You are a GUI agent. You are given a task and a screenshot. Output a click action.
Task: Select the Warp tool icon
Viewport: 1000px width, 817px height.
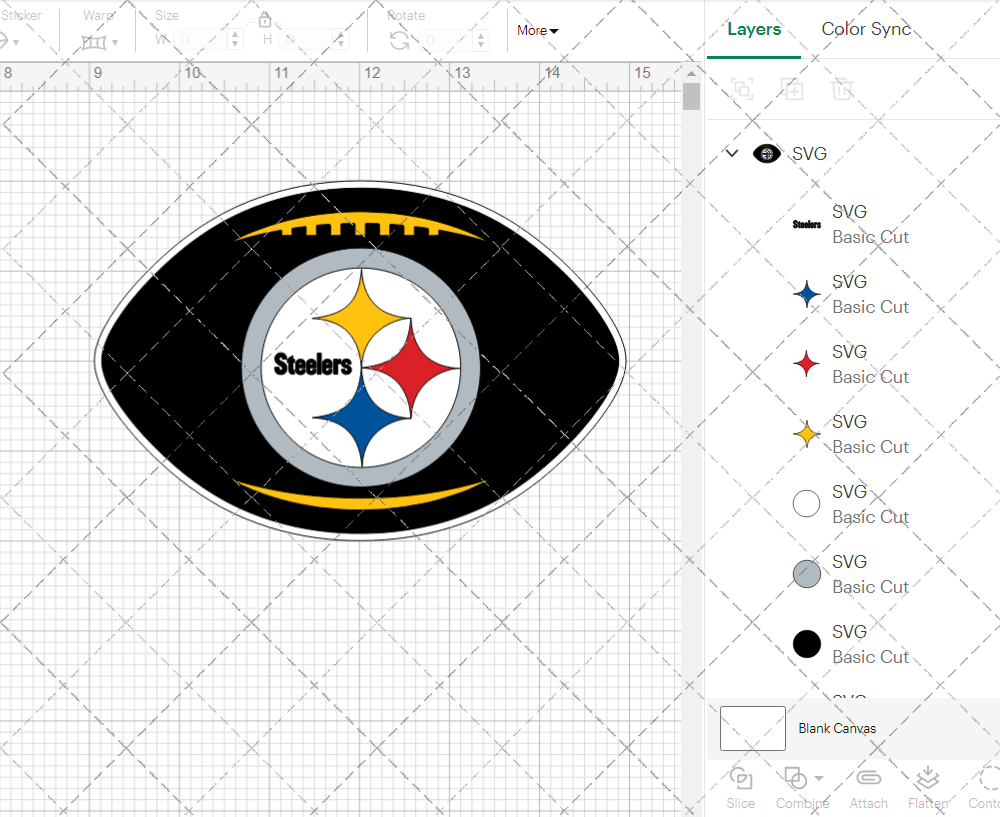click(x=95, y=42)
